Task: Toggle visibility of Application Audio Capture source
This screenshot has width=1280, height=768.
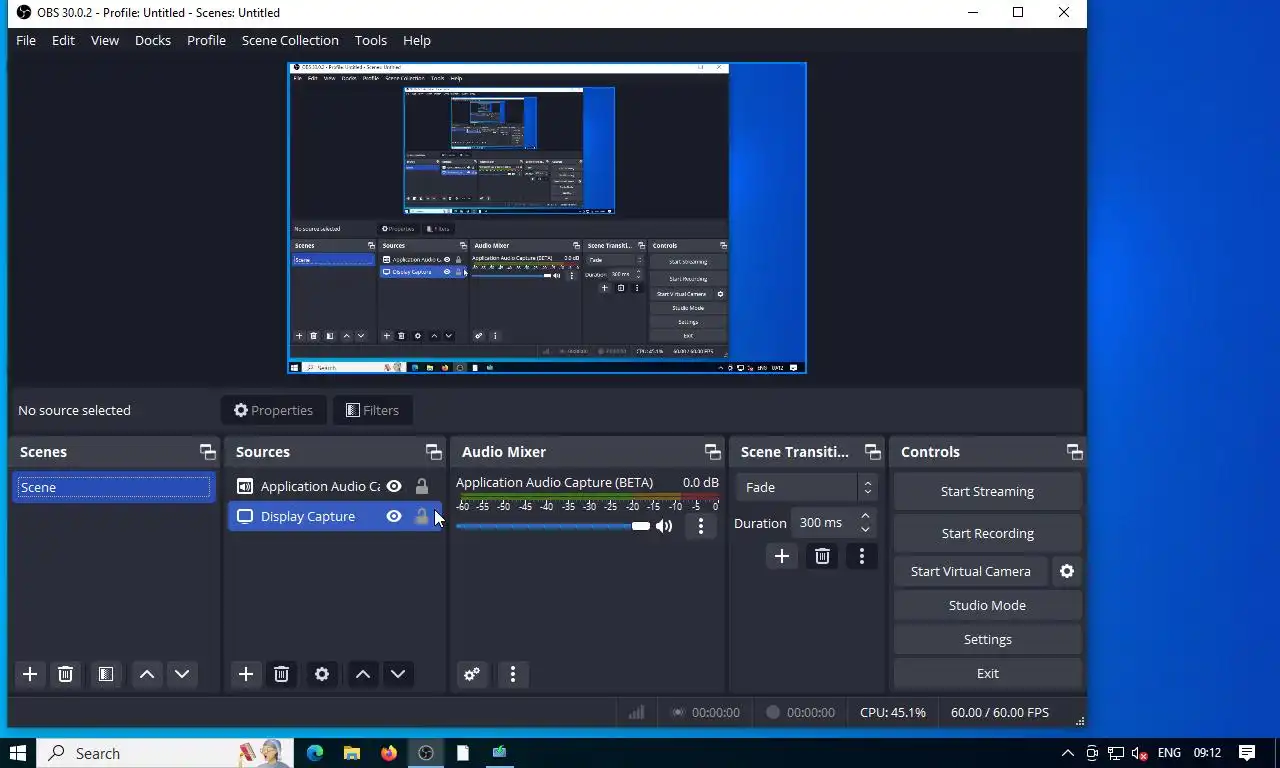Action: pyautogui.click(x=394, y=486)
